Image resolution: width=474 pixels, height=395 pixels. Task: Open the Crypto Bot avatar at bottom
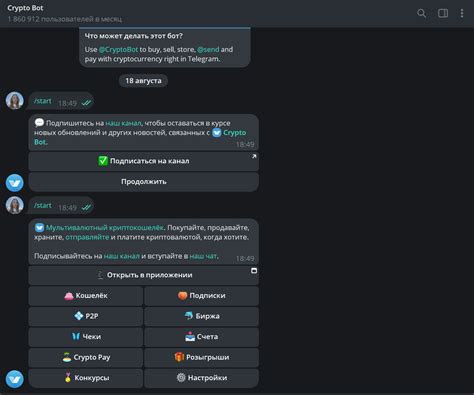15,379
